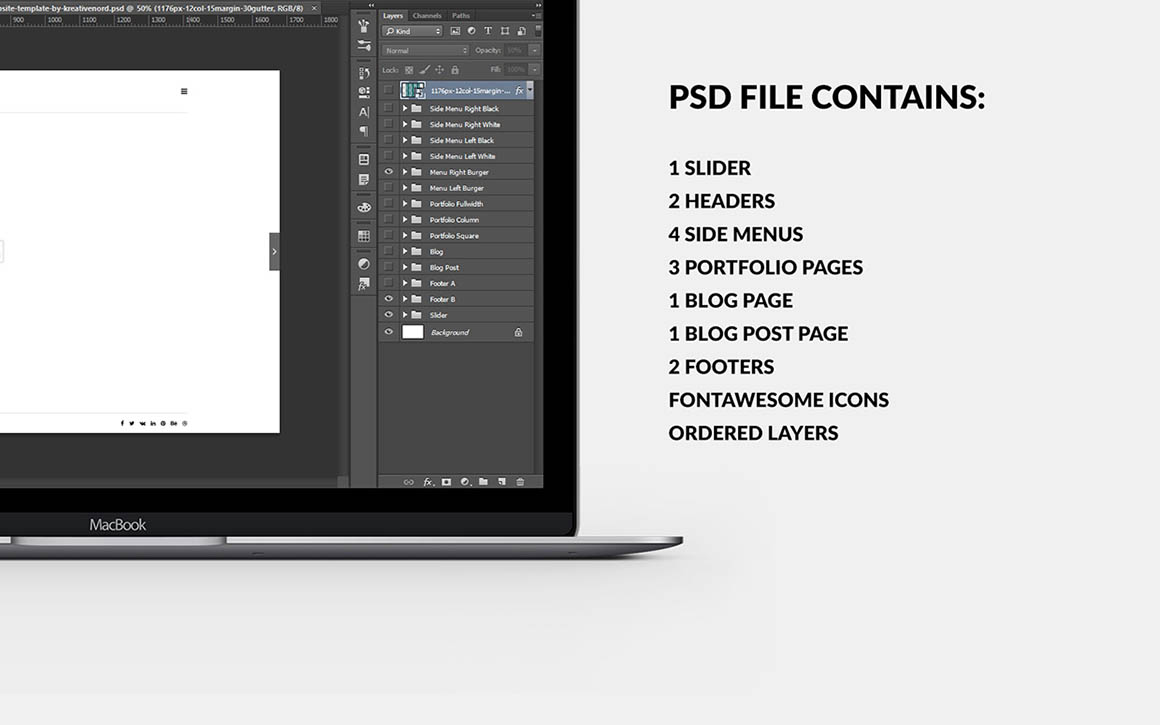The image size is (1160, 725).
Task: Click the delete layer trash icon
Action: click(x=520, y=482)
